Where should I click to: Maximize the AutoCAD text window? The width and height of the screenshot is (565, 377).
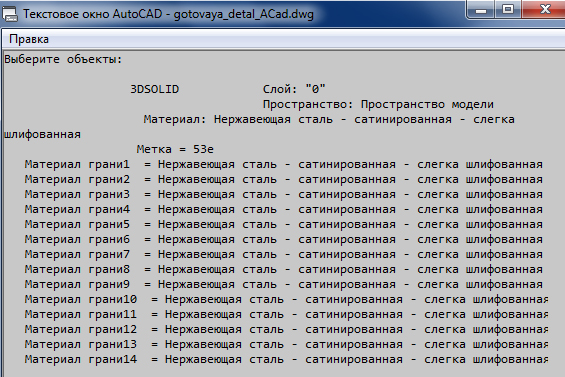point(507,10)
